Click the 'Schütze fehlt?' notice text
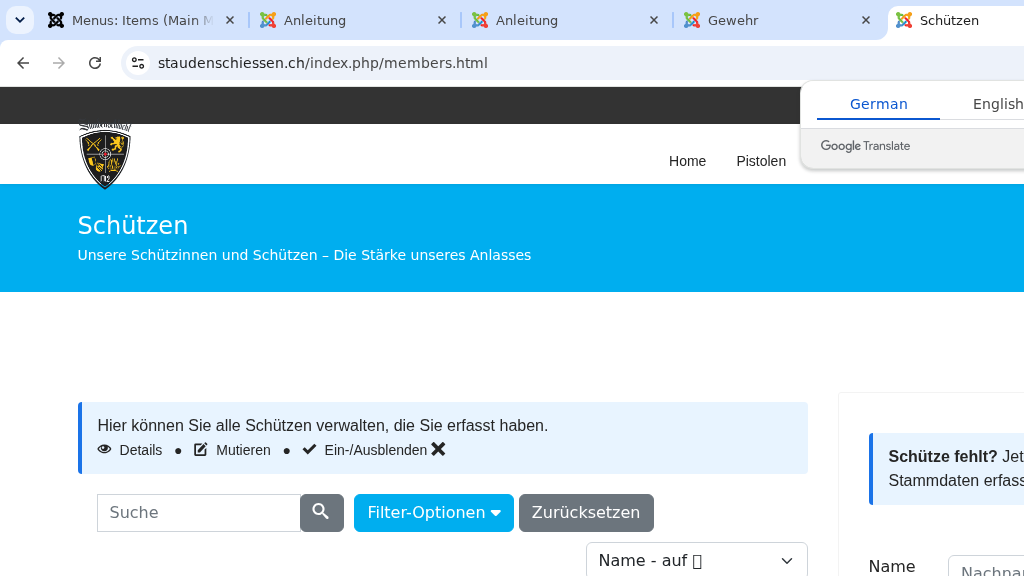The width and height of the screenshot is (1024, 576). point(942,456)
